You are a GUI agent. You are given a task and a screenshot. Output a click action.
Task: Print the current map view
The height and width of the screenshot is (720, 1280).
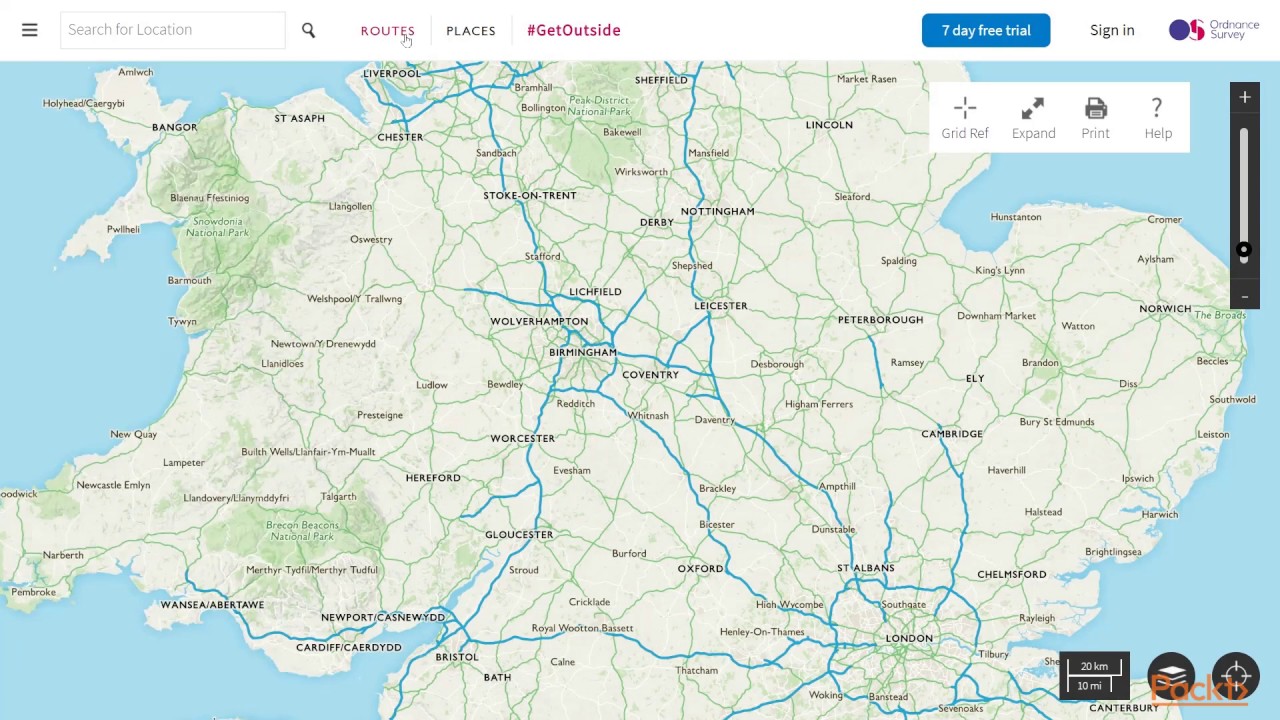1095,118
